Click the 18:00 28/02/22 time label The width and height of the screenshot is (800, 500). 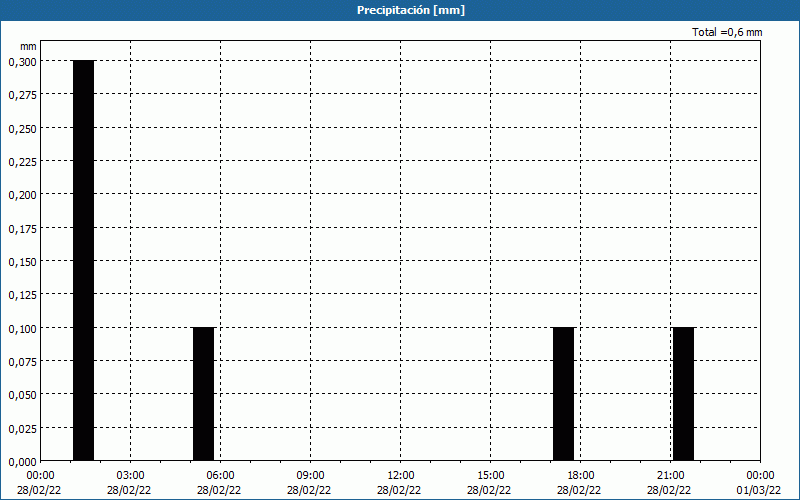click(x=580, y=483)
